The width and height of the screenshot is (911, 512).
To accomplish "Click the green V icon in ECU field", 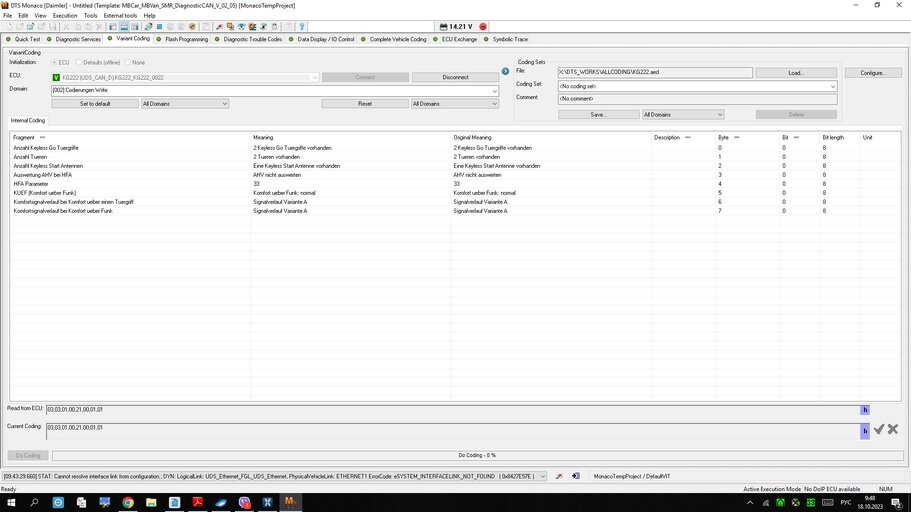I will pos(56,77).
